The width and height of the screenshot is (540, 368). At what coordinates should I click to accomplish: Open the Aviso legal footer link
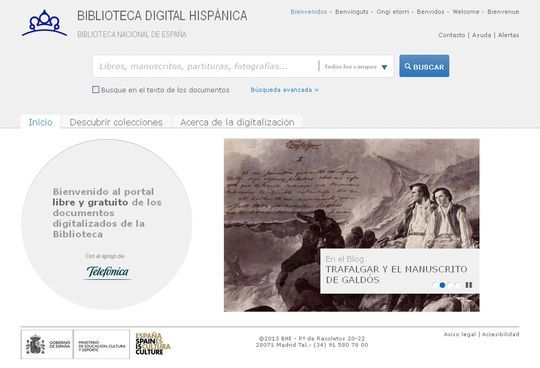(x=460, y=334)
